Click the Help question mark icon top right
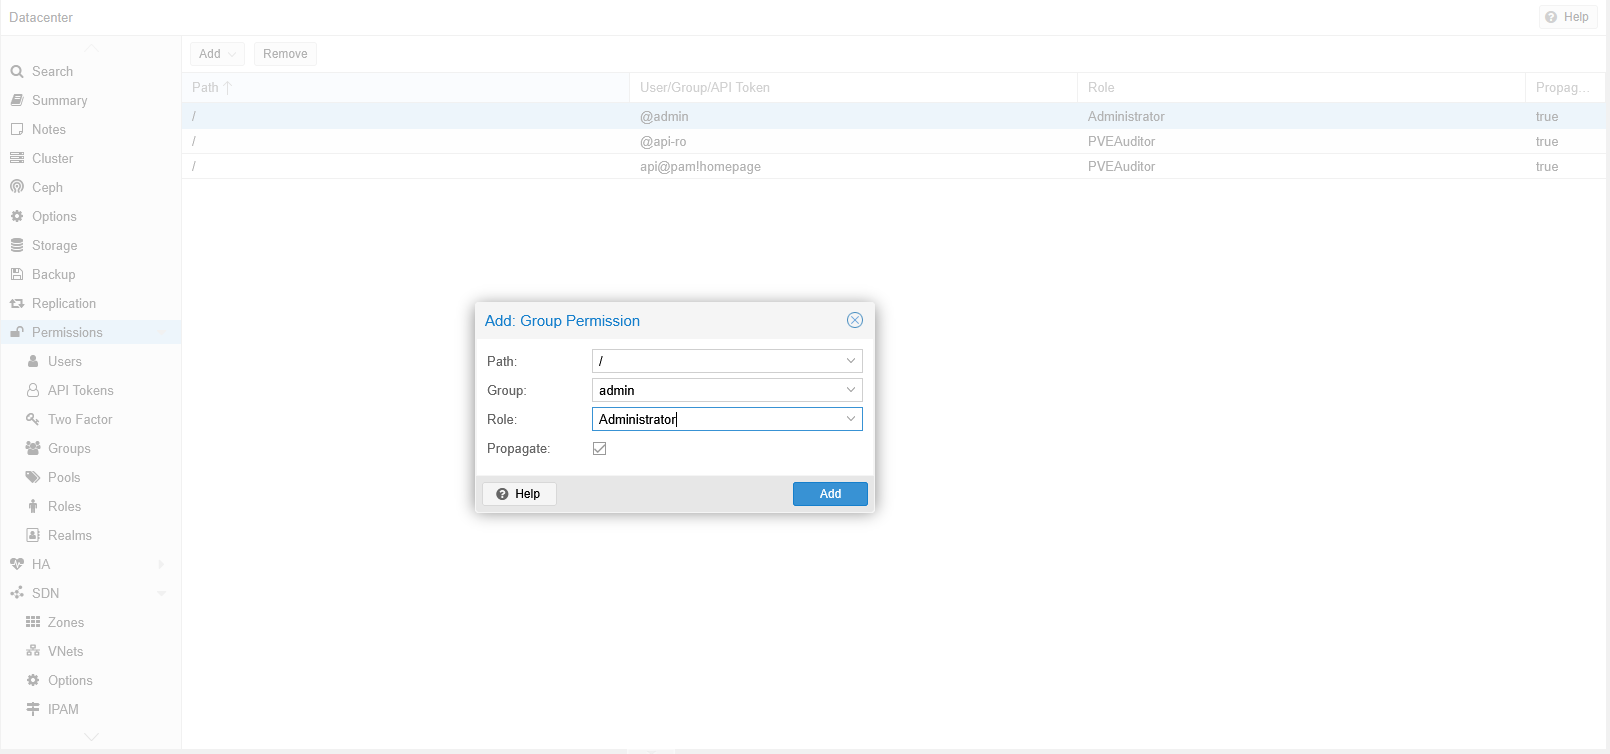The height and width of the screenshot is (754, 1610). click(x=1551, y=17)
